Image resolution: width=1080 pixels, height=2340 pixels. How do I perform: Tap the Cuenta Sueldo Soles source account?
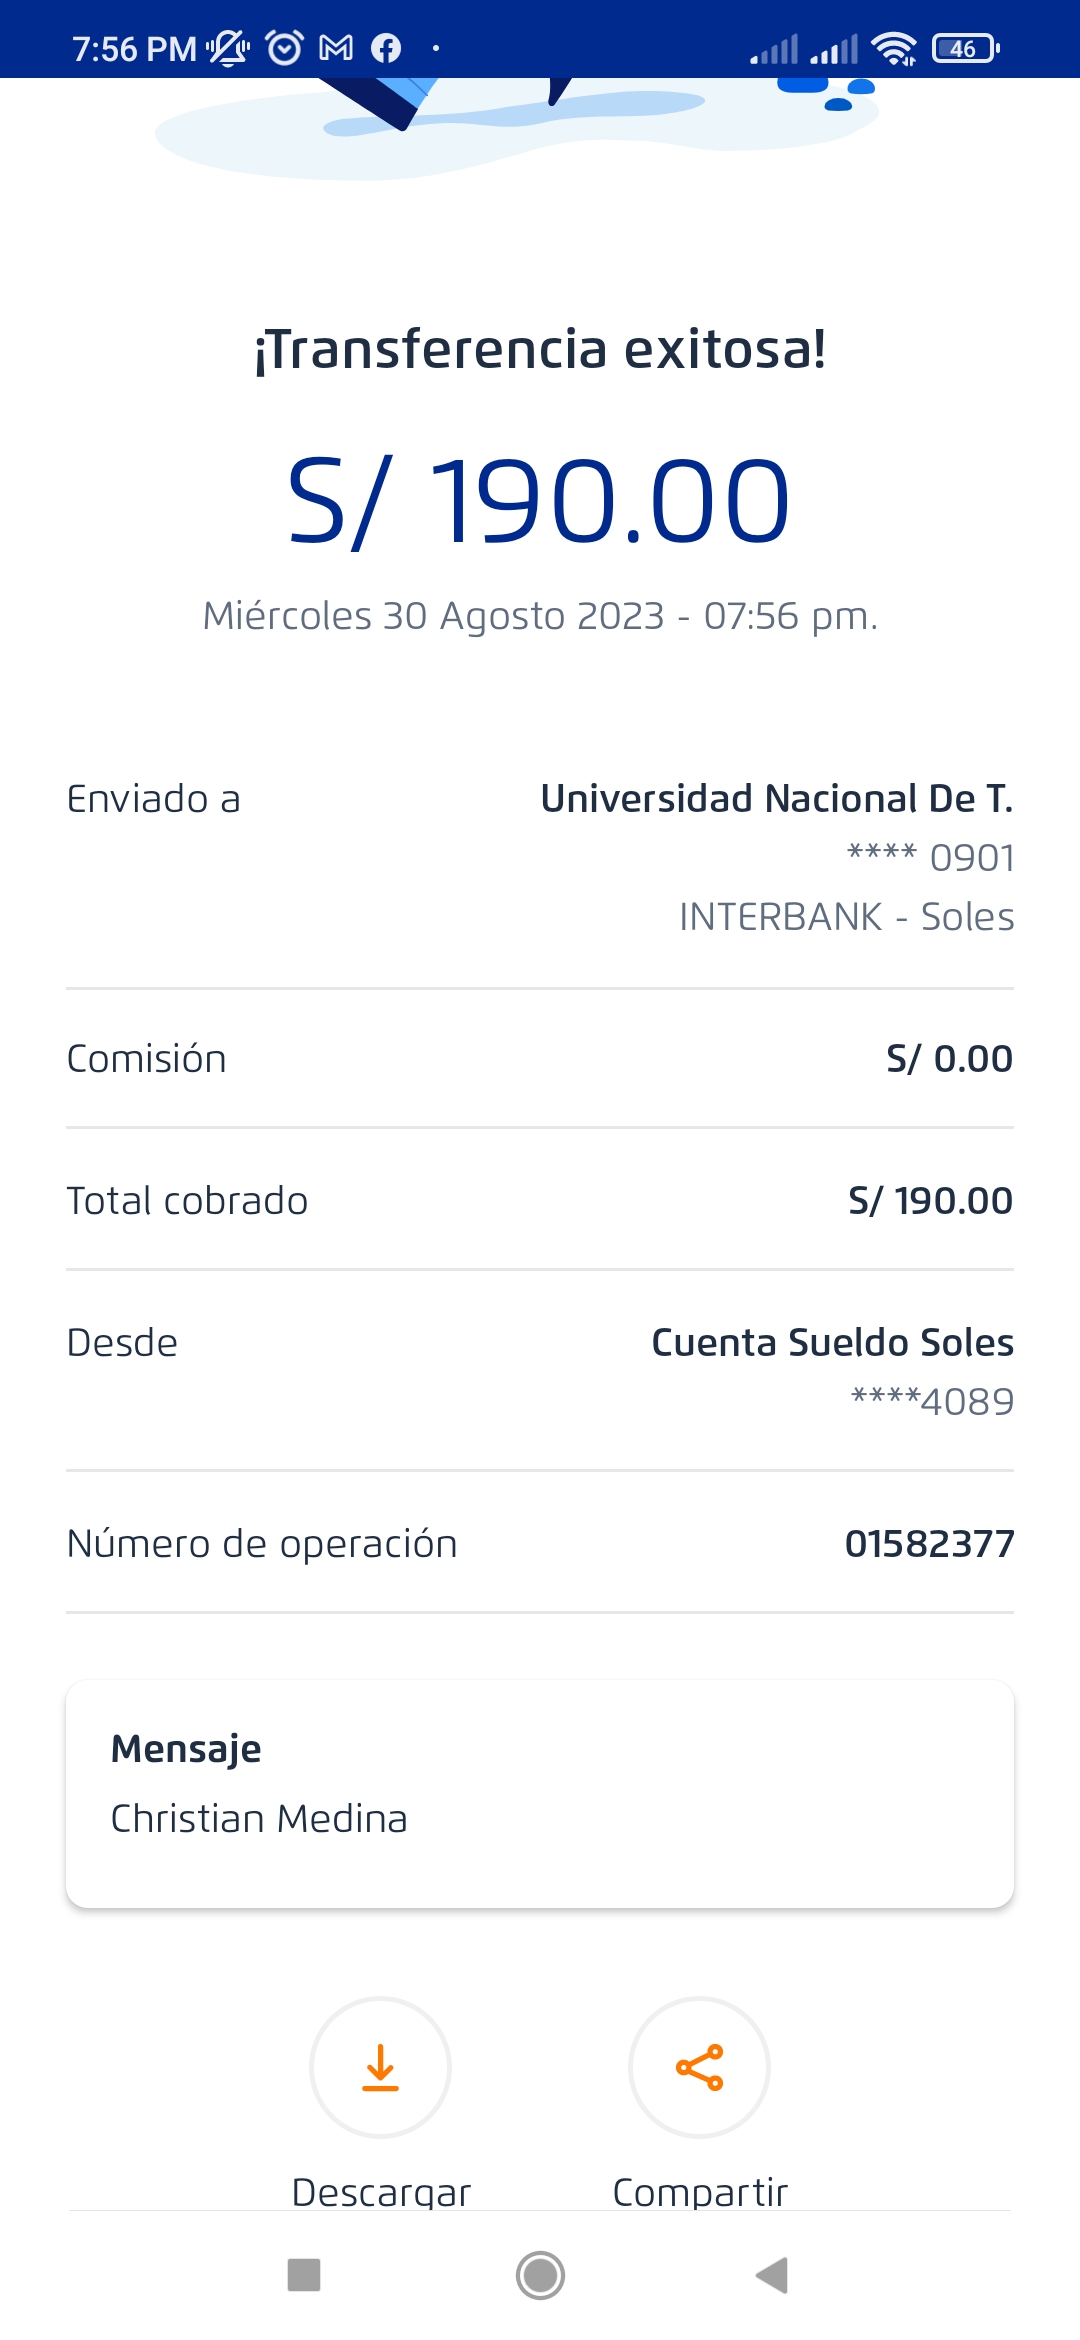tap(832, 1343)
